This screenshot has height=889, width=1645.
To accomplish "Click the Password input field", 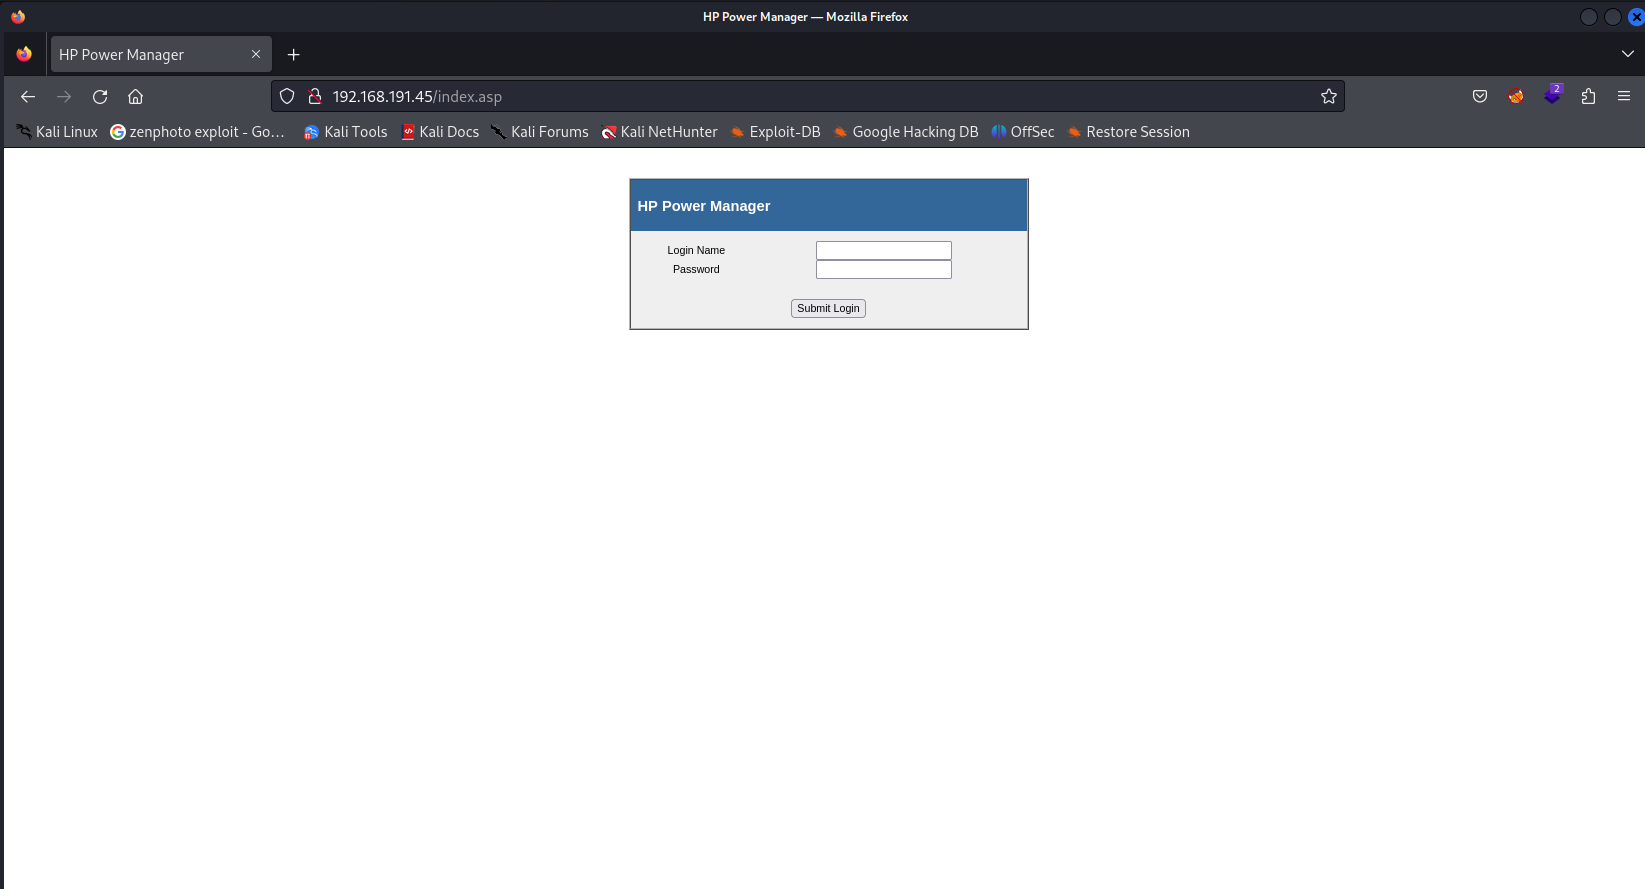I will click(x=883, y=270).
